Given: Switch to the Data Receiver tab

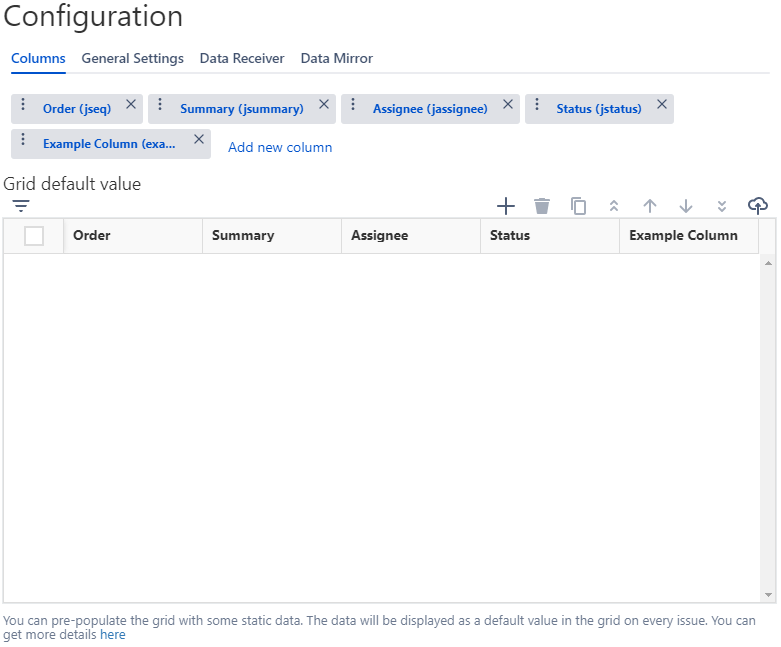Looking at the screenshot, I should 242,59.
